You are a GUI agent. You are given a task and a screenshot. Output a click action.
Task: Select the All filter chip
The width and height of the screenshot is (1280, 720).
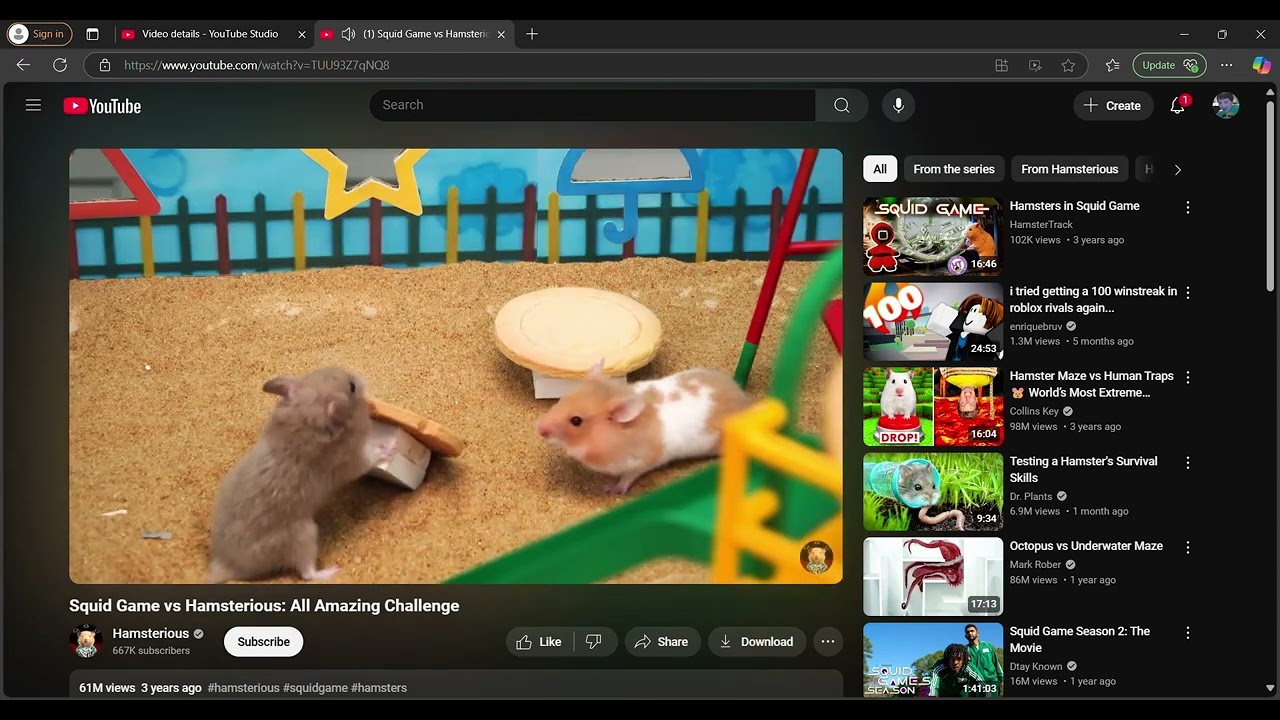880,169
